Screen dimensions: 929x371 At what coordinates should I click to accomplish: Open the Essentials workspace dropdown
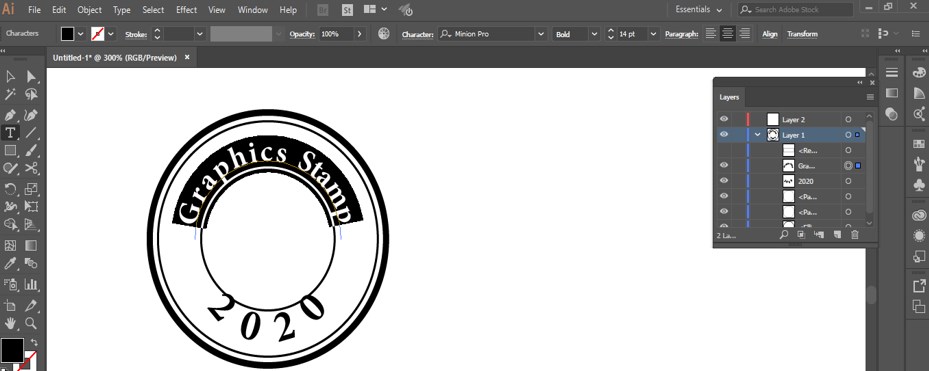(699, 10)
